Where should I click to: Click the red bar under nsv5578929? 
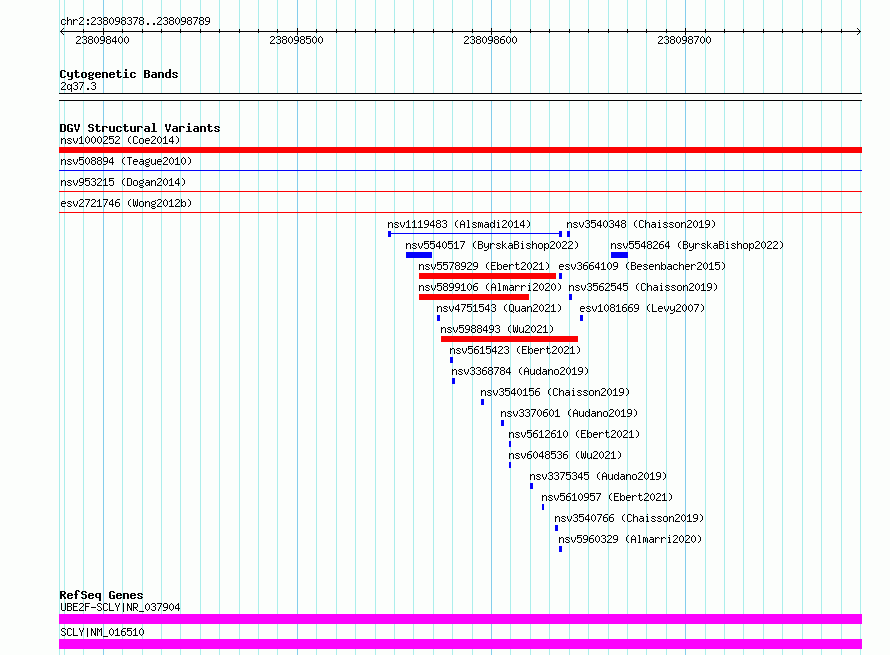(x=488, y=276)
